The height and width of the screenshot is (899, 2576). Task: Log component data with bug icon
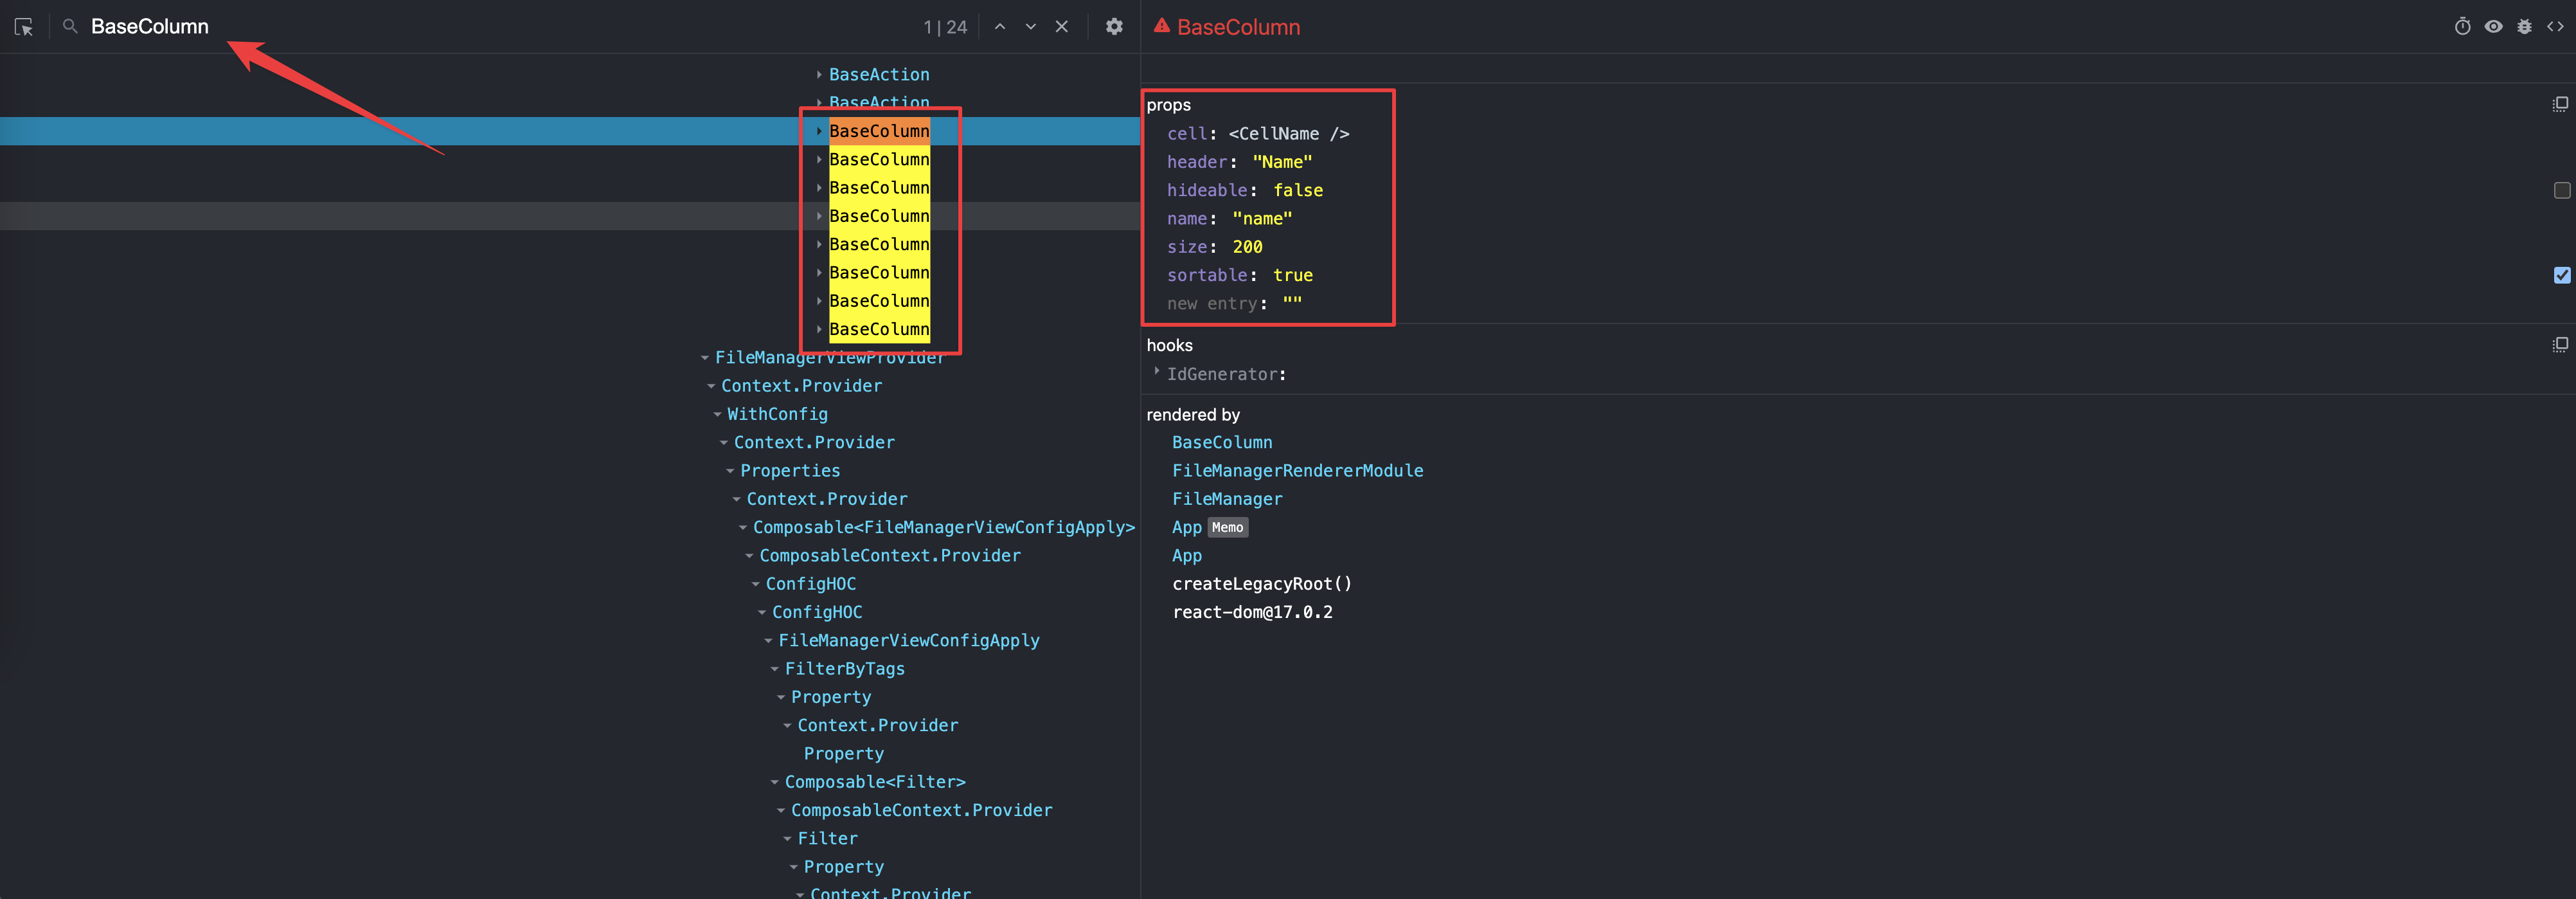click(2524, 27)
